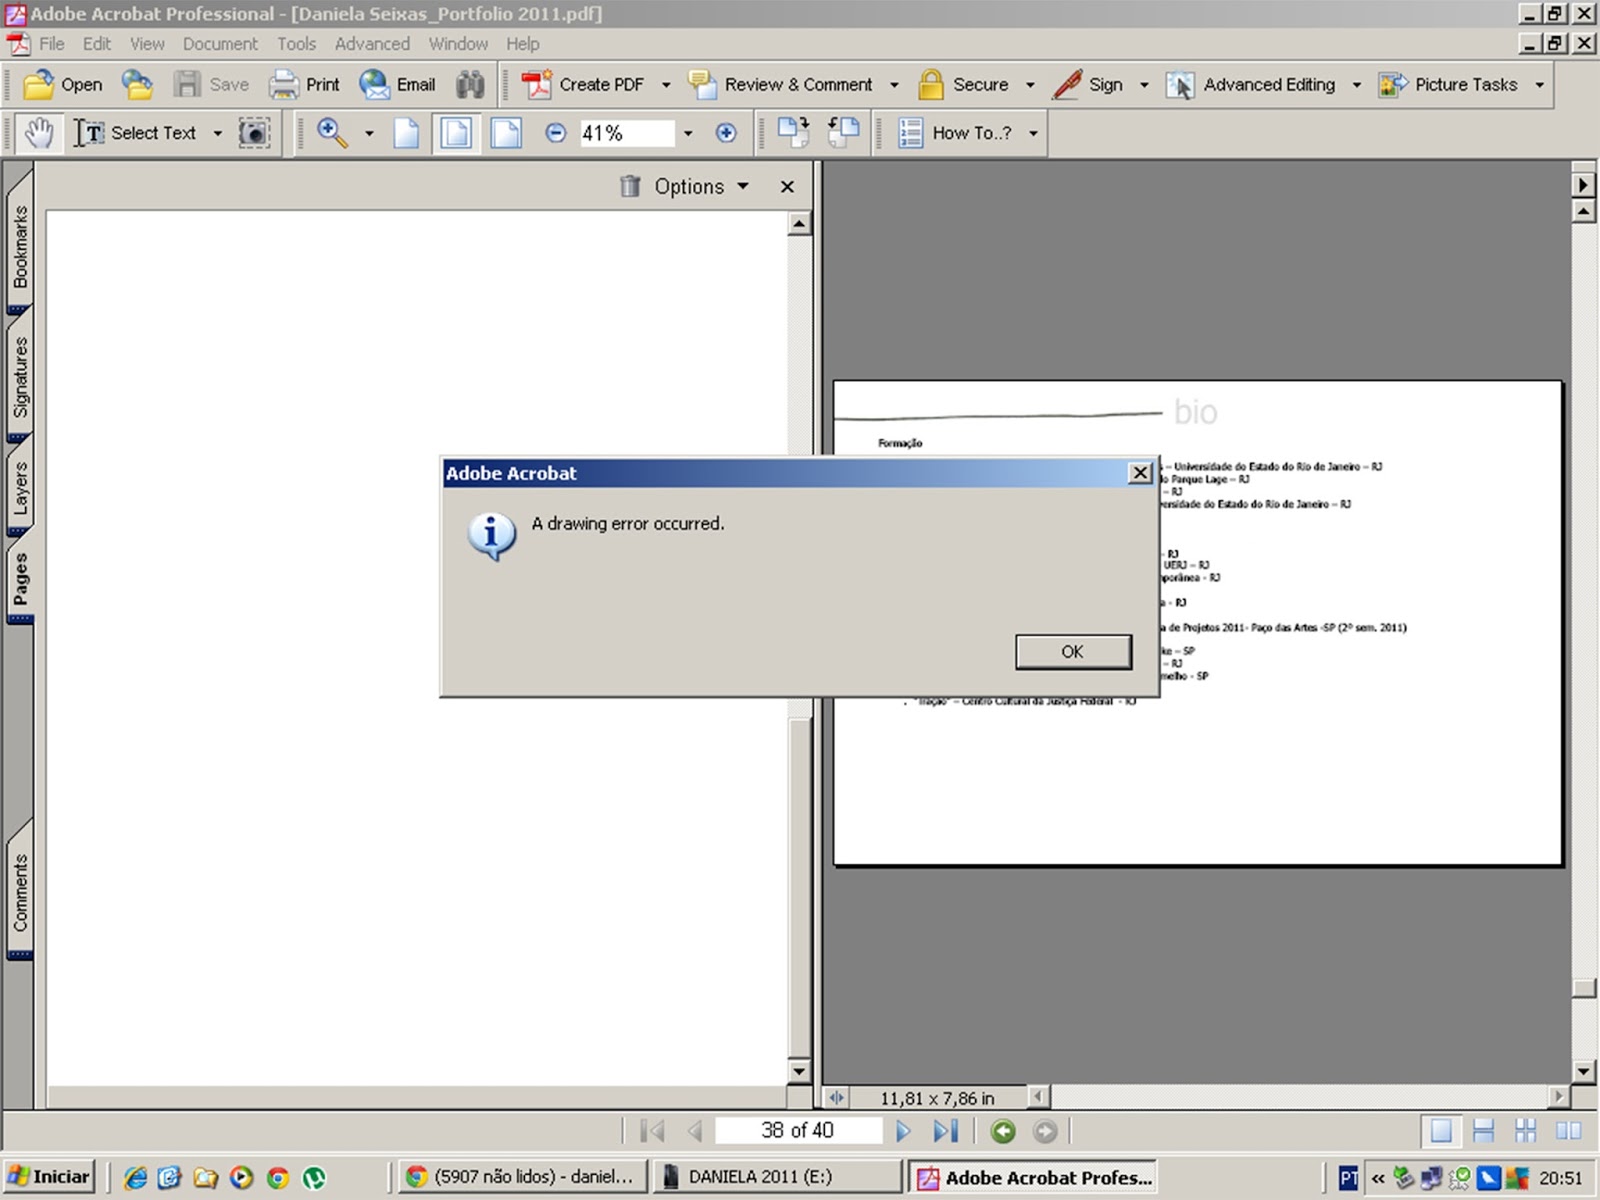Open the Edit menu
This screenshot has height=1200, width=1600.
point(97,44)
